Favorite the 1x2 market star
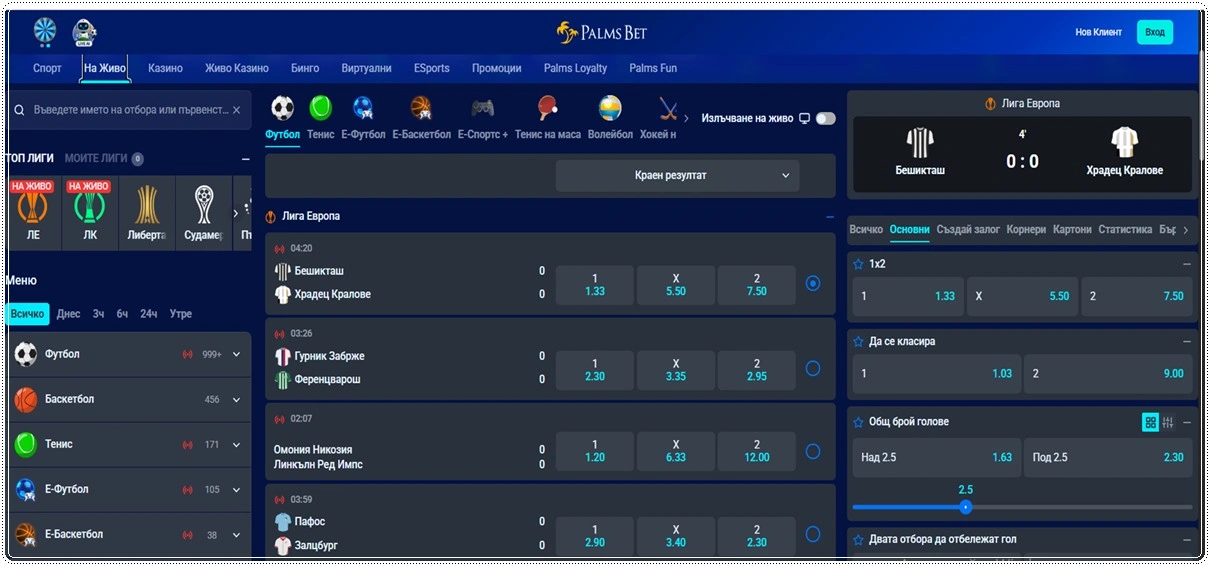Image resolution: width=1210 pixels, height=566 pixels. 857,264
